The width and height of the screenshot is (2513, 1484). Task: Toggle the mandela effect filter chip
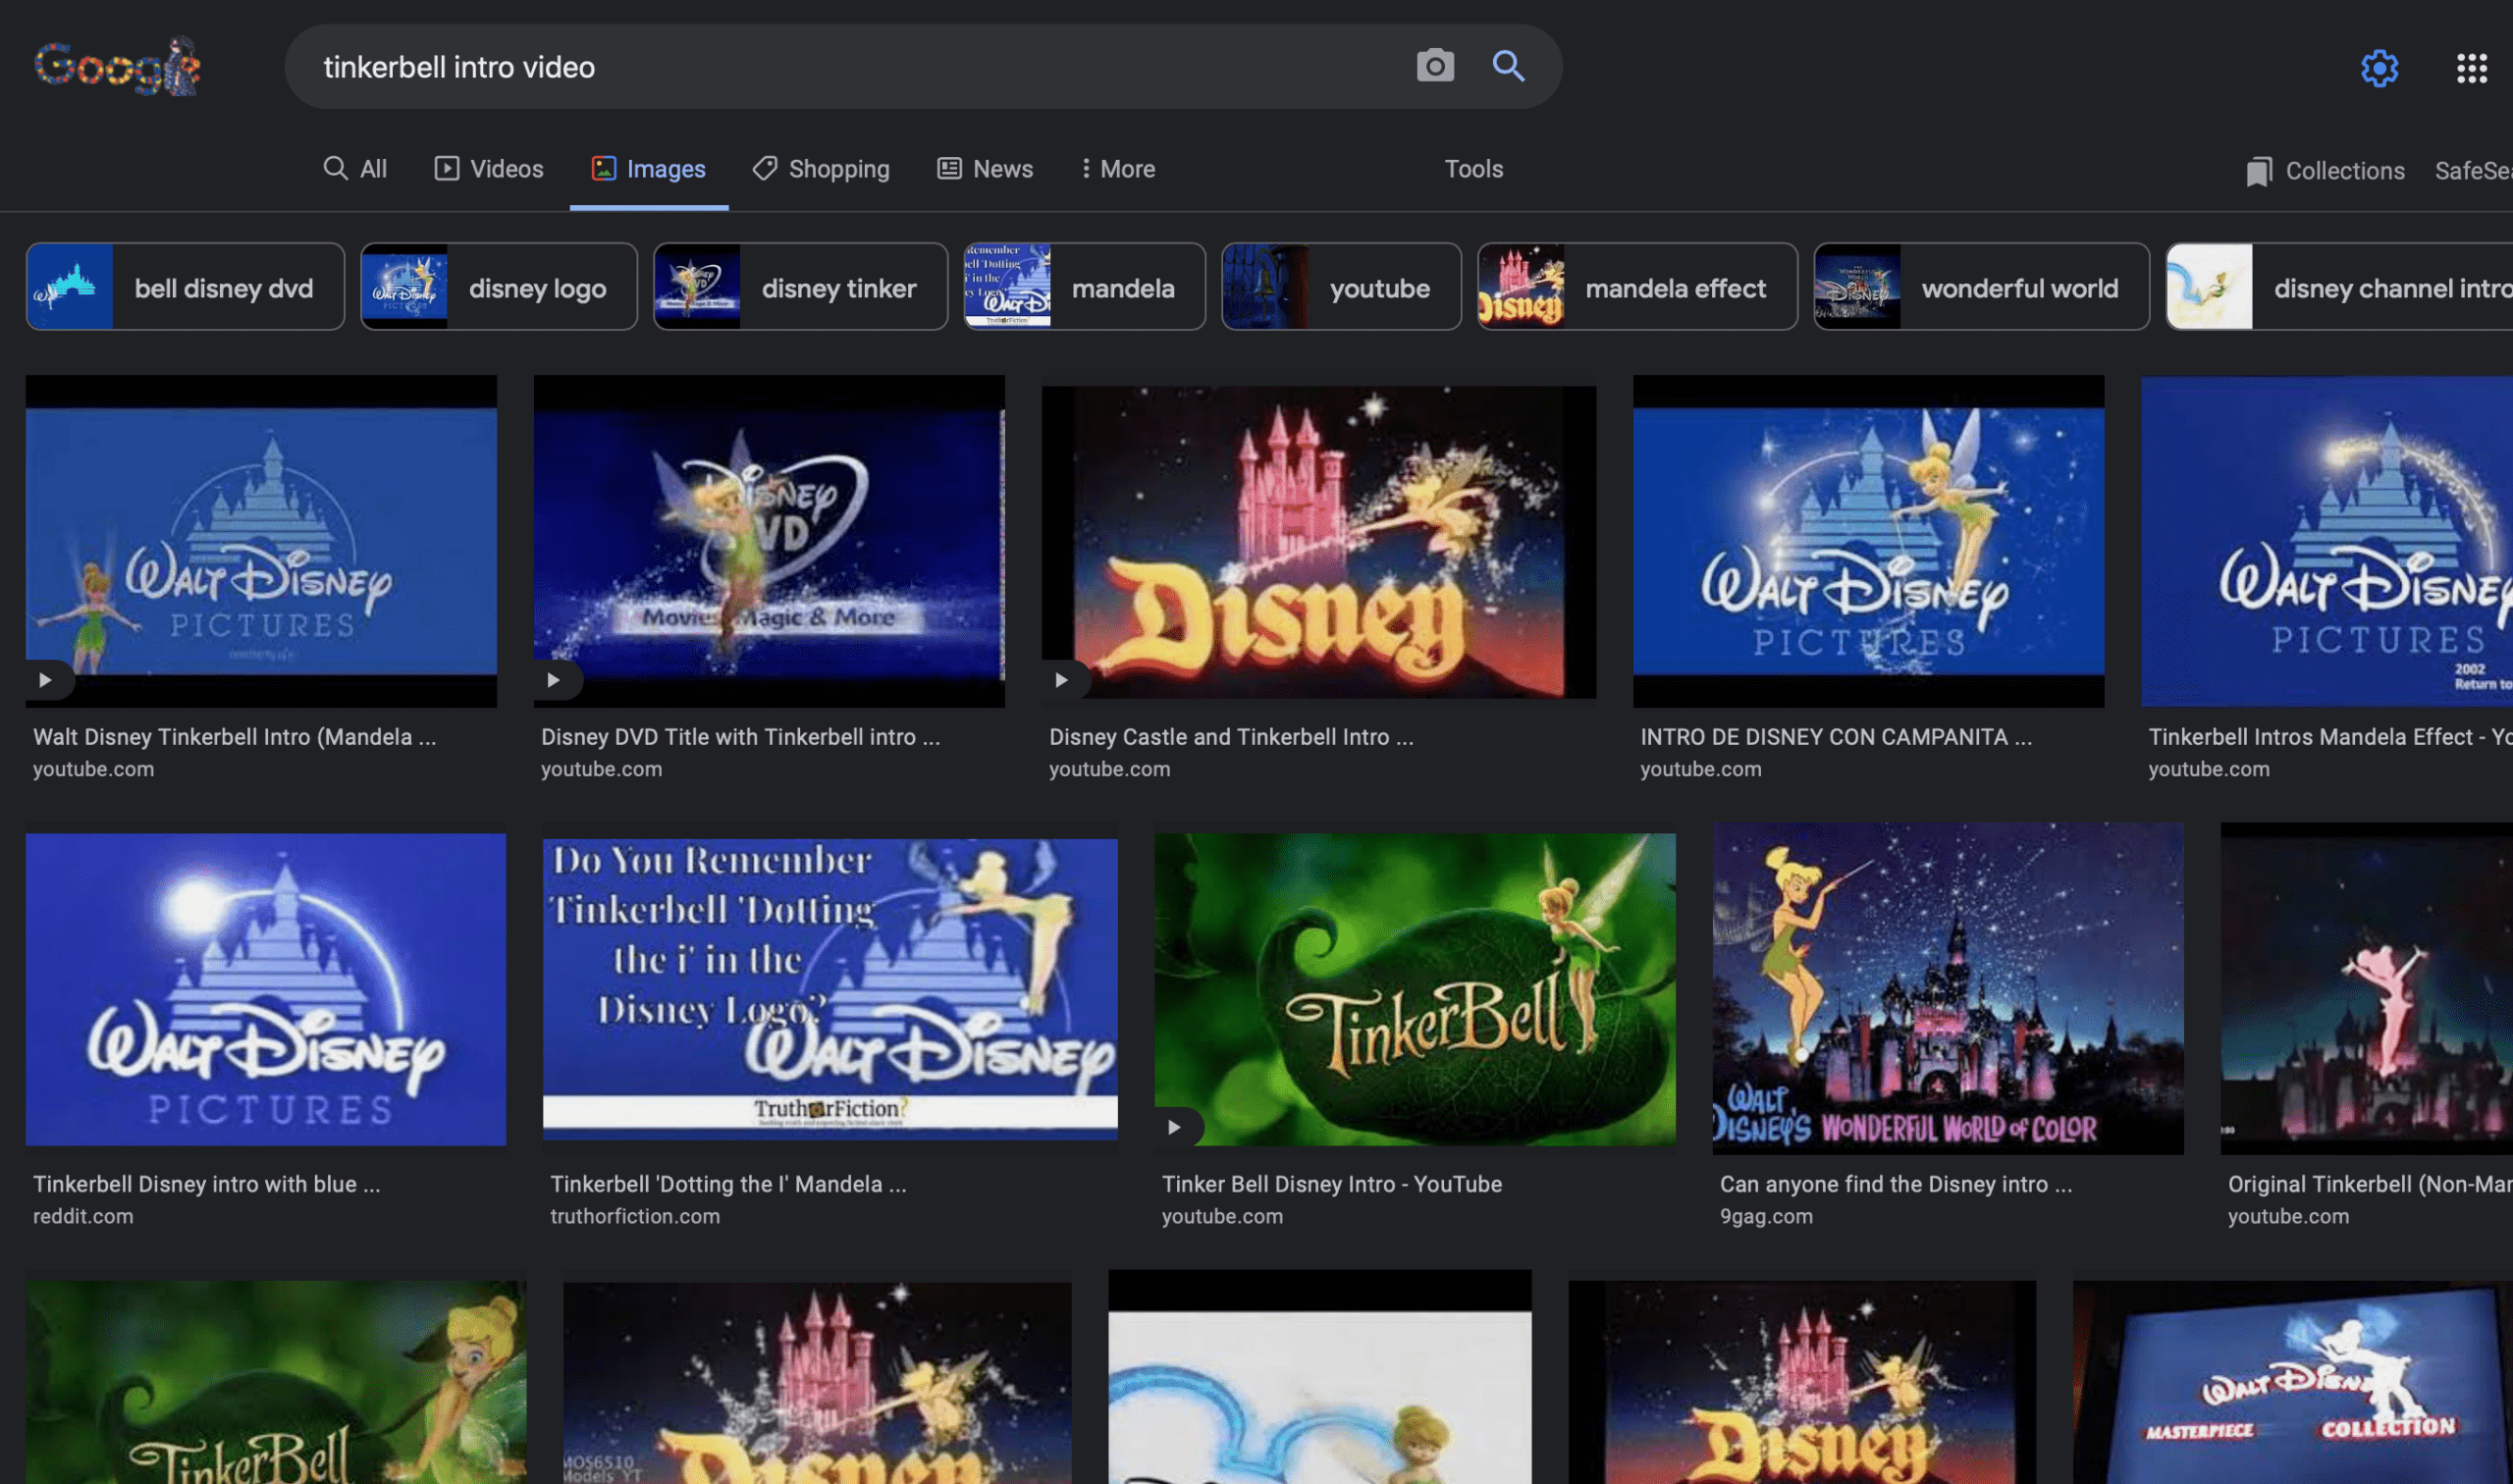1637,285
